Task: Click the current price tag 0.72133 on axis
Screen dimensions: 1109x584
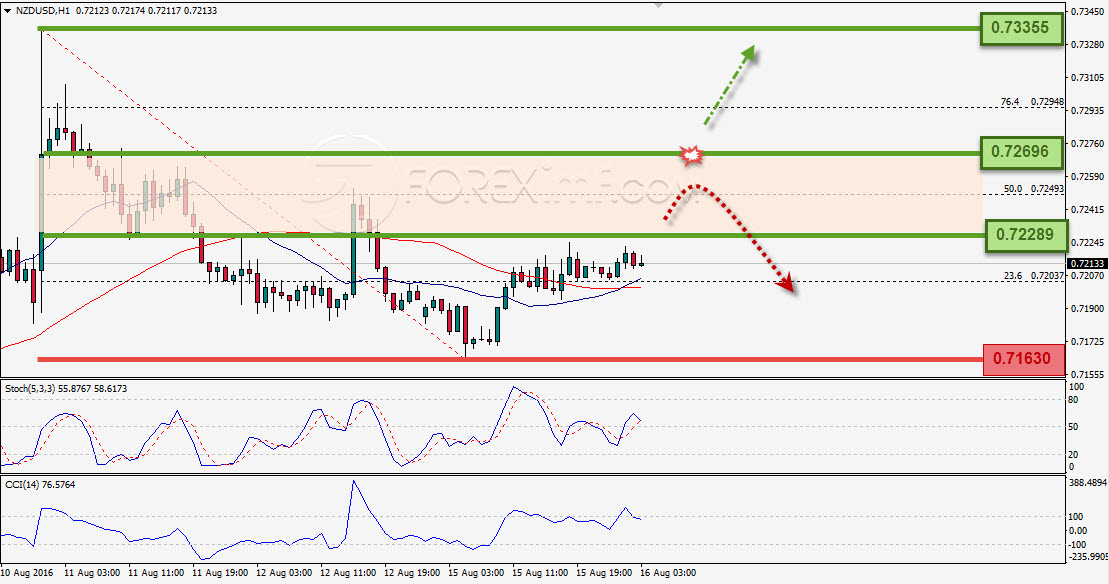Action: tap(1088, 264)
